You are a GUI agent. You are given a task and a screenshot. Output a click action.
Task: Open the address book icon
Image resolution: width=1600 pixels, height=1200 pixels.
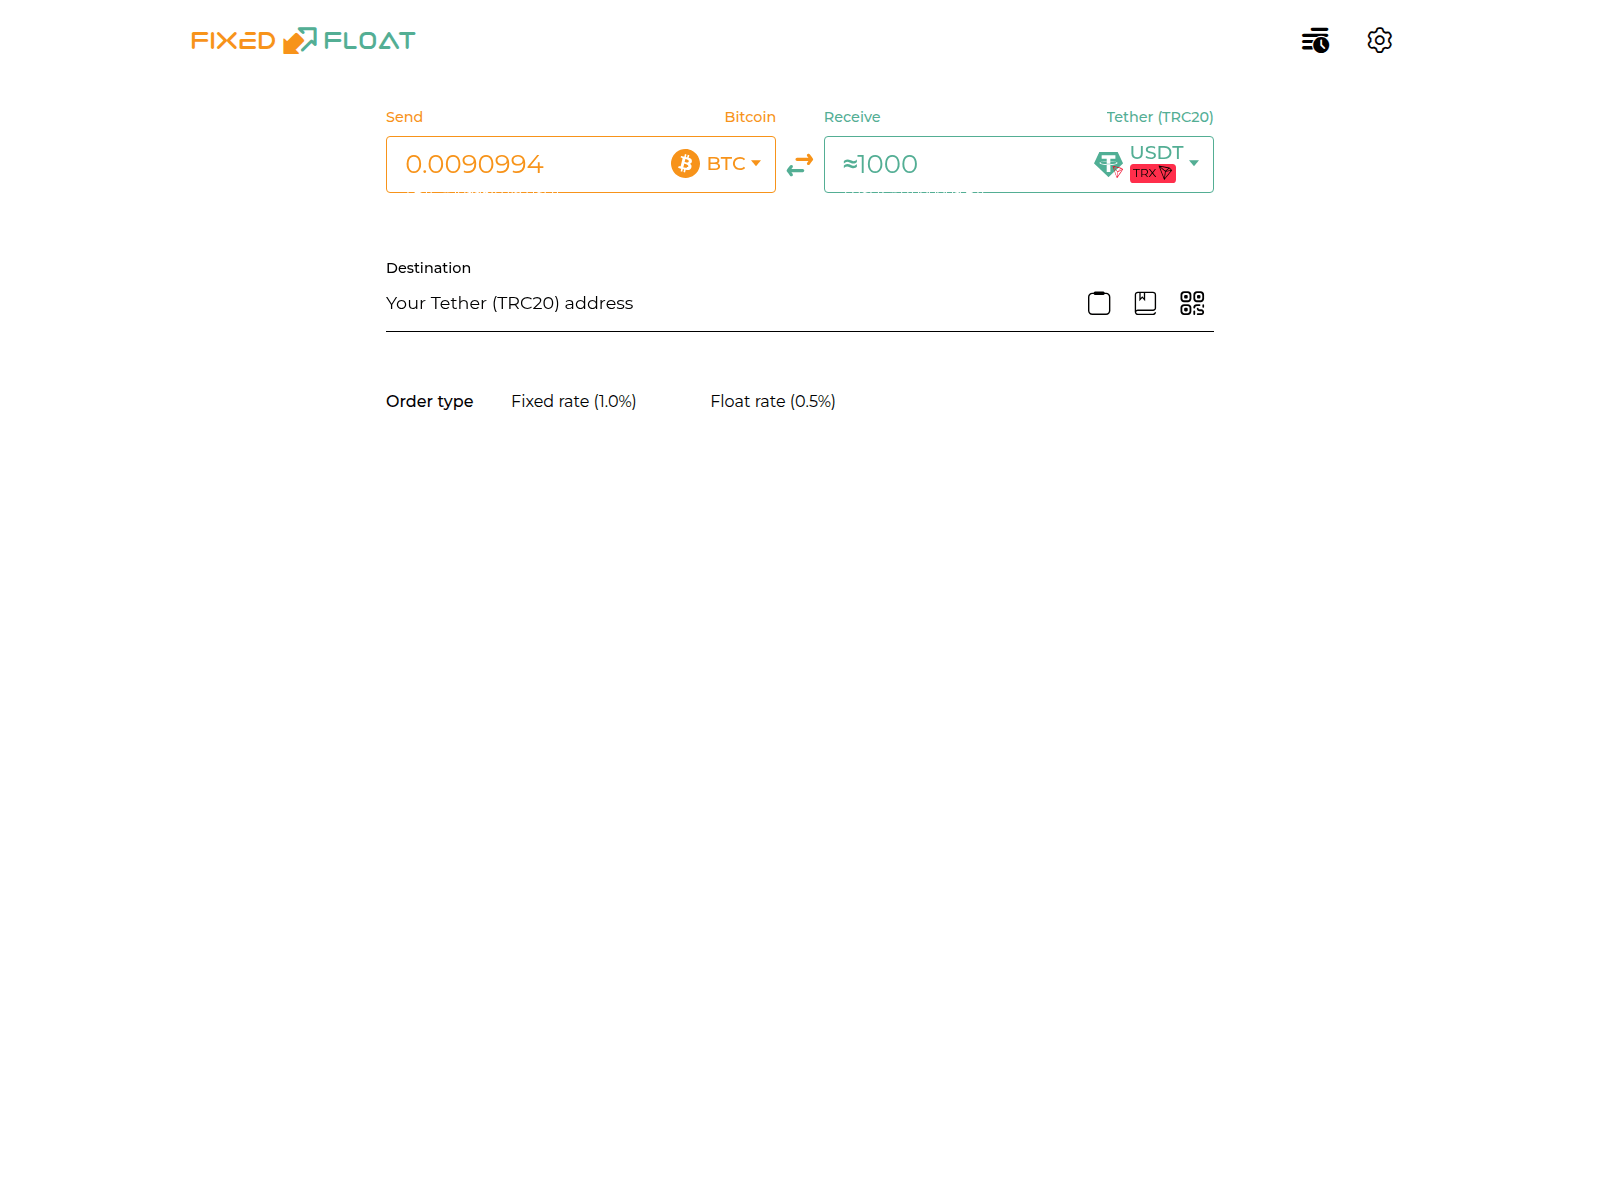pyautogui.click(x=1145, y=303)
